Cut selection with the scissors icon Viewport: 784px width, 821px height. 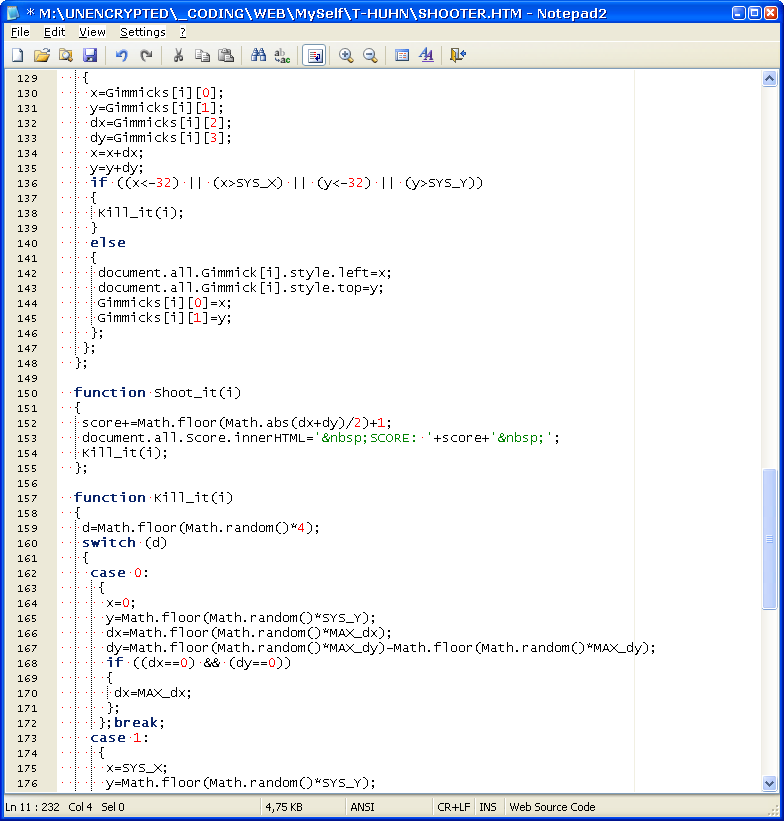(178, 55)
